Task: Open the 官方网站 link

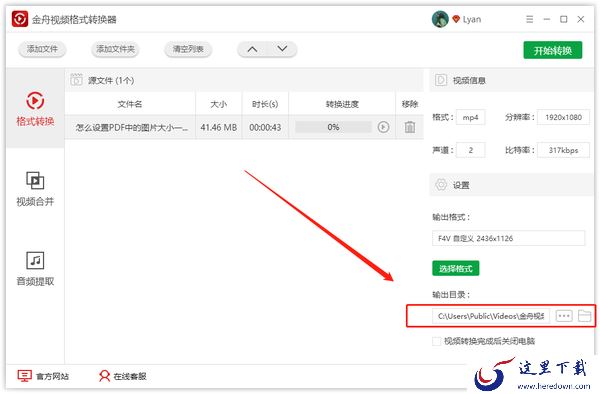Action: [43, 376]
